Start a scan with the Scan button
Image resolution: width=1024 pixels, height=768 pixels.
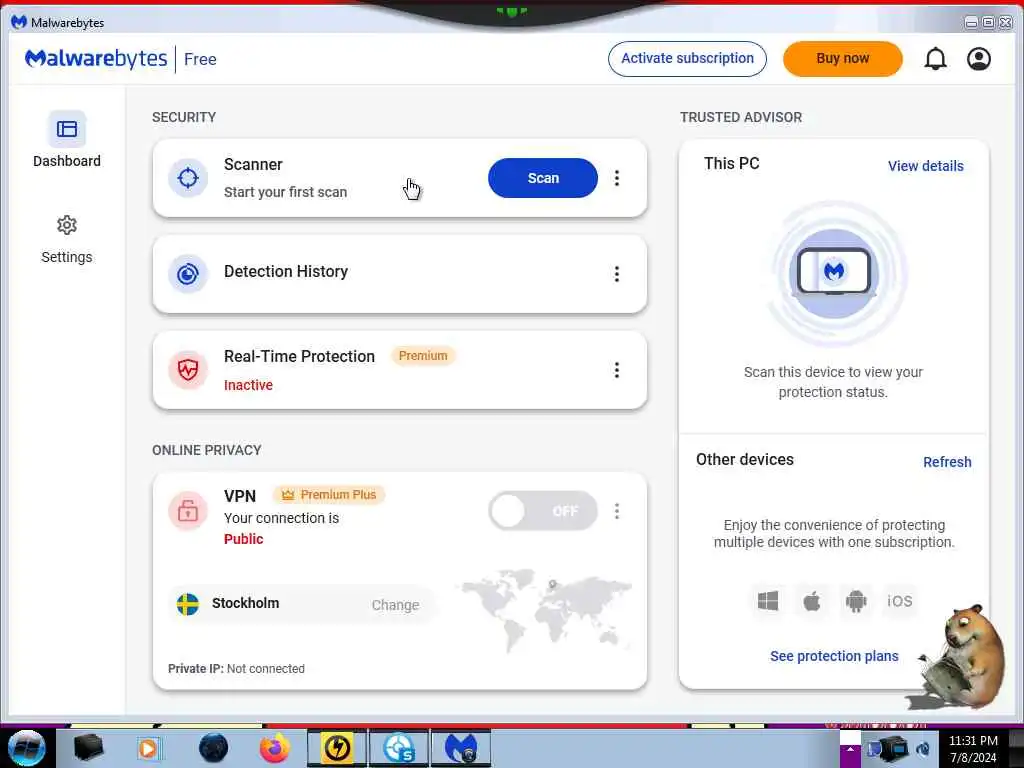(543, 178)
